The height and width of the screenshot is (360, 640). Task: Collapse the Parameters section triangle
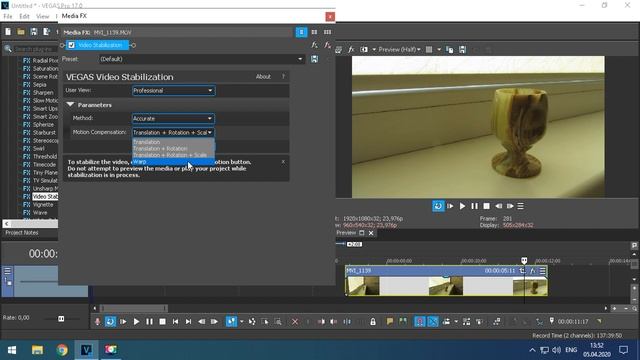[x=70, y=105]
